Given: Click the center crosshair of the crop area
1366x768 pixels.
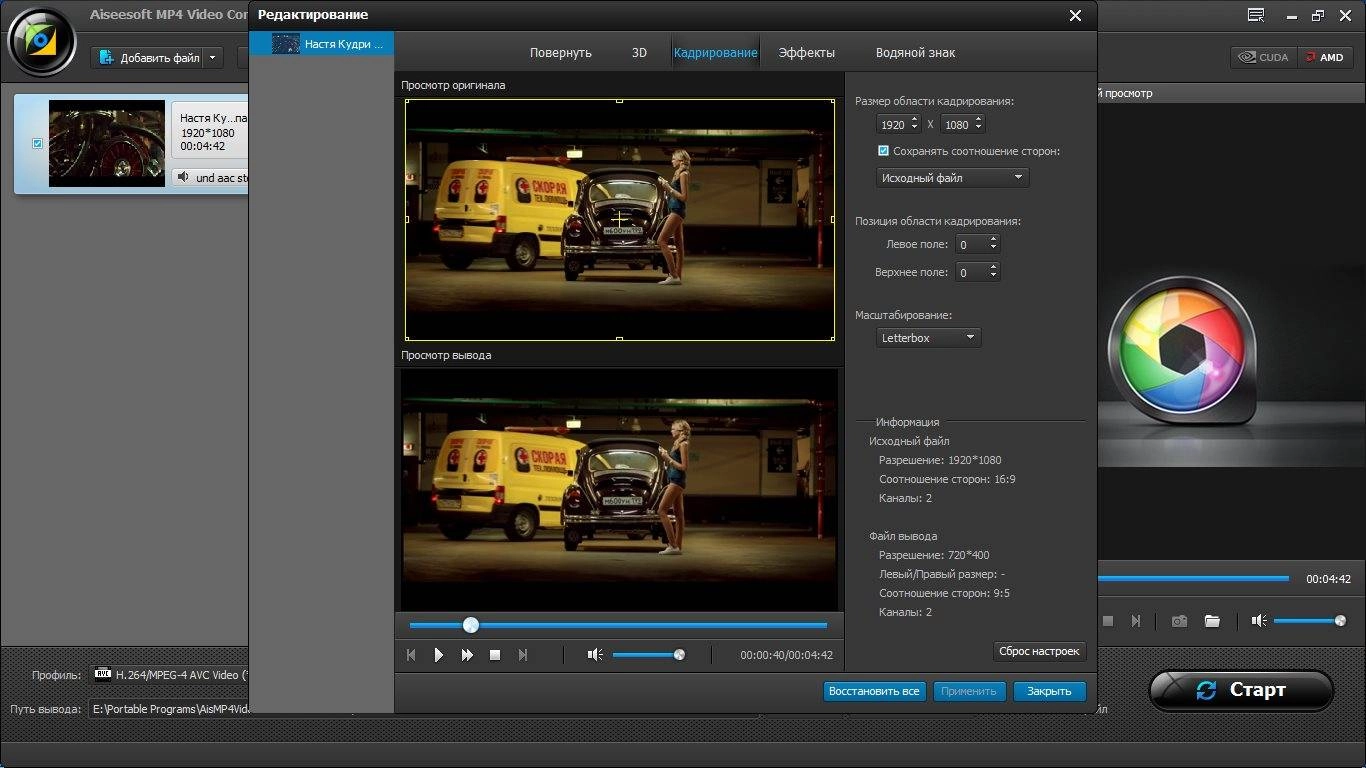Looking at the screenshot, I should click(620, 219).
